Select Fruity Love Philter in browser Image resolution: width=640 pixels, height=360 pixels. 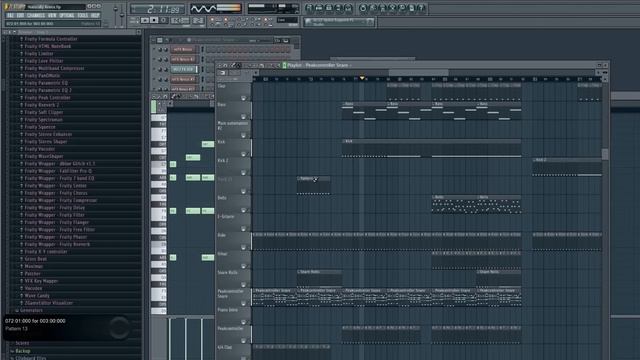[44, 61]
